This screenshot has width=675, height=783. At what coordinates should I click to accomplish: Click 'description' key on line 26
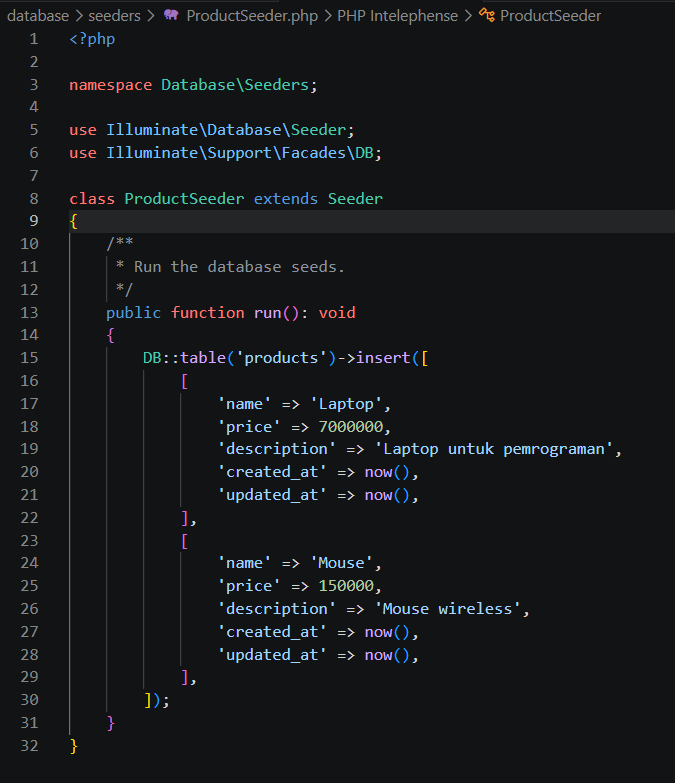point(277,609)
